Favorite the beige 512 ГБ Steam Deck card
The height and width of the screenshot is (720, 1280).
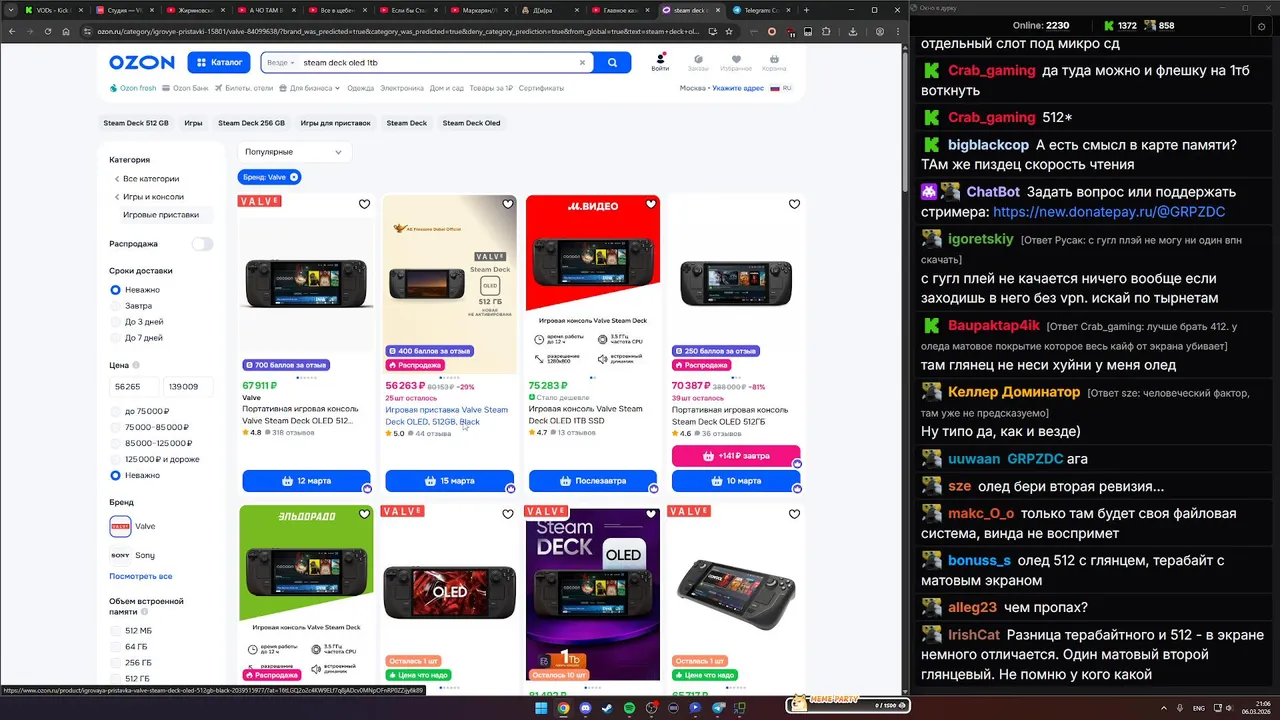508,204
